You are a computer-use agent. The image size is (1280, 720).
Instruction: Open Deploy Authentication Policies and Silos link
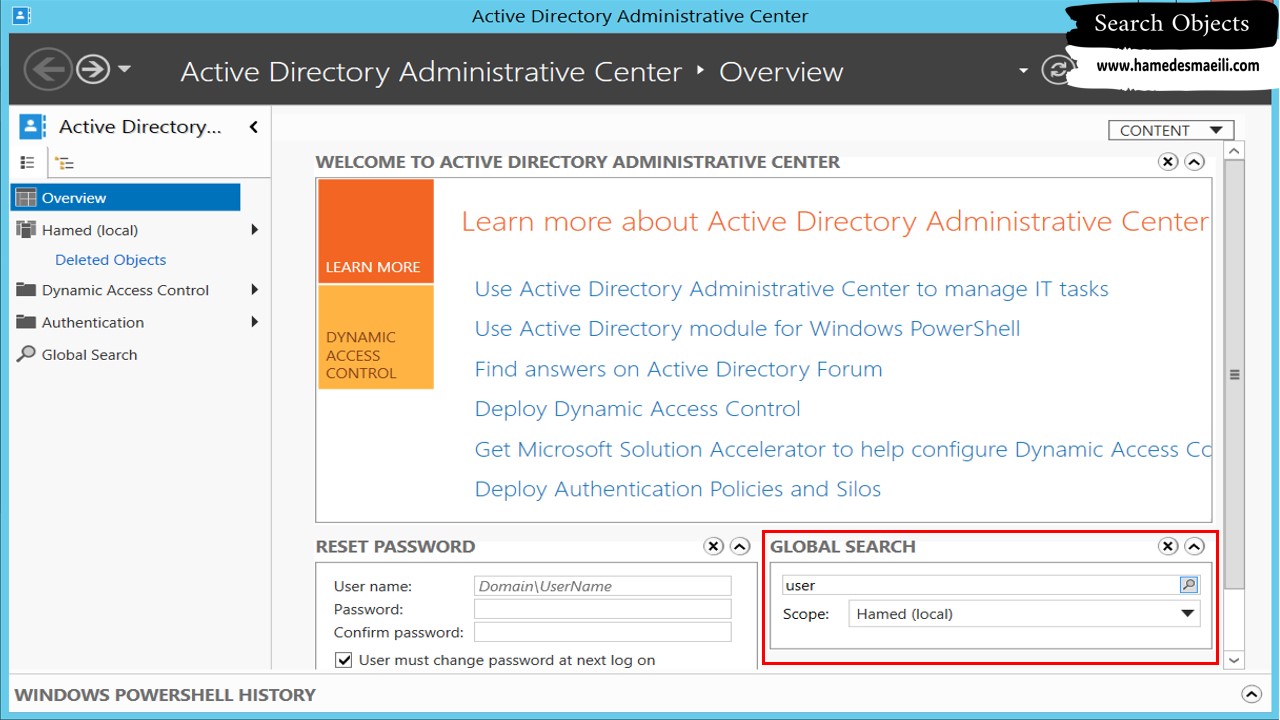coord(678,489)
